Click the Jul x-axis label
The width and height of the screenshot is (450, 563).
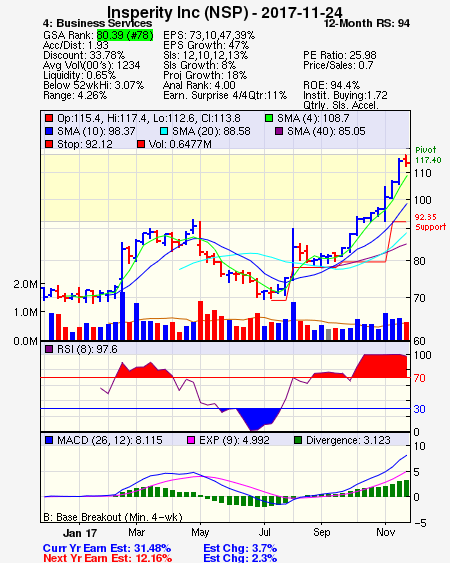tap(265, 532)
